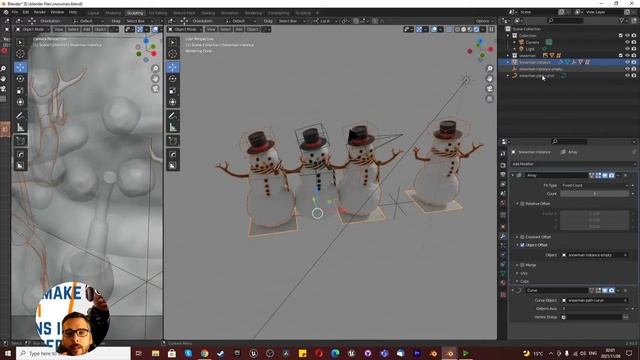
Task: Click Array modifier Count slider field
Action: (595, 193)
